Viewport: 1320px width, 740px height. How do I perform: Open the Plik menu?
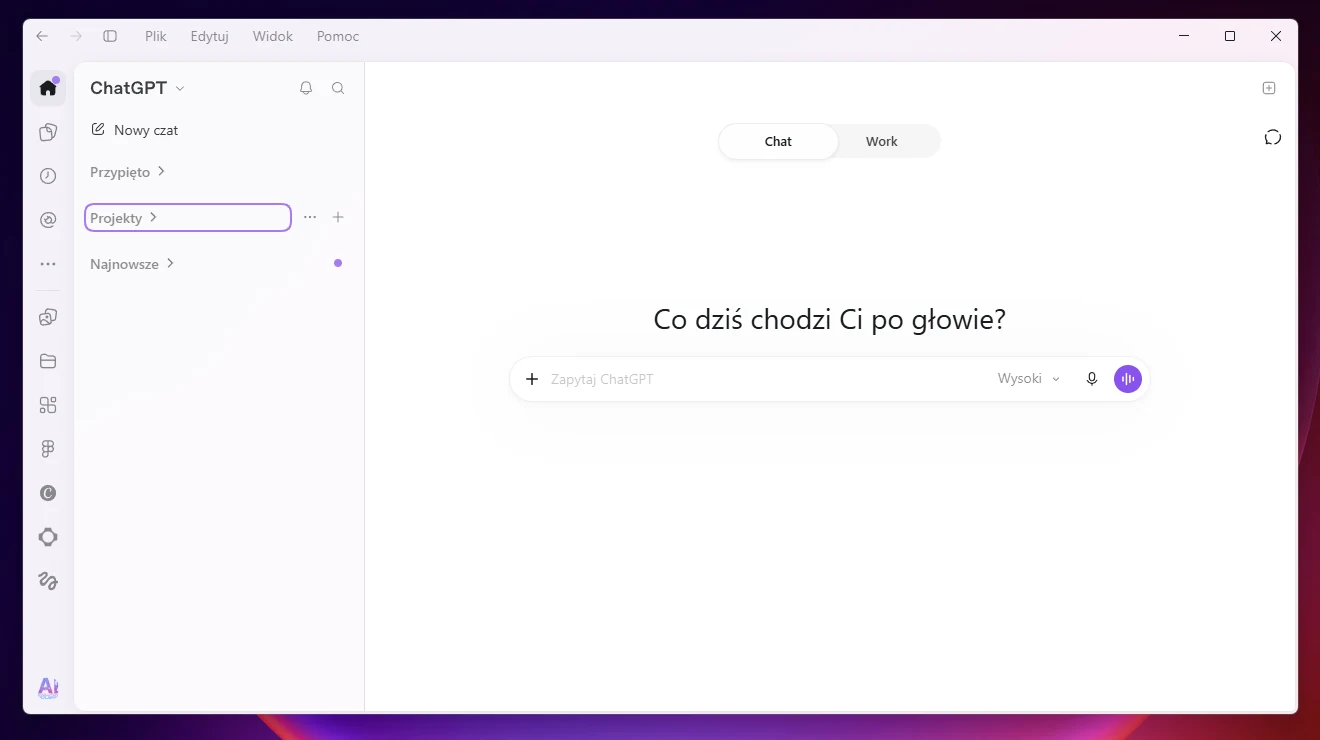(x=155, y=36)
